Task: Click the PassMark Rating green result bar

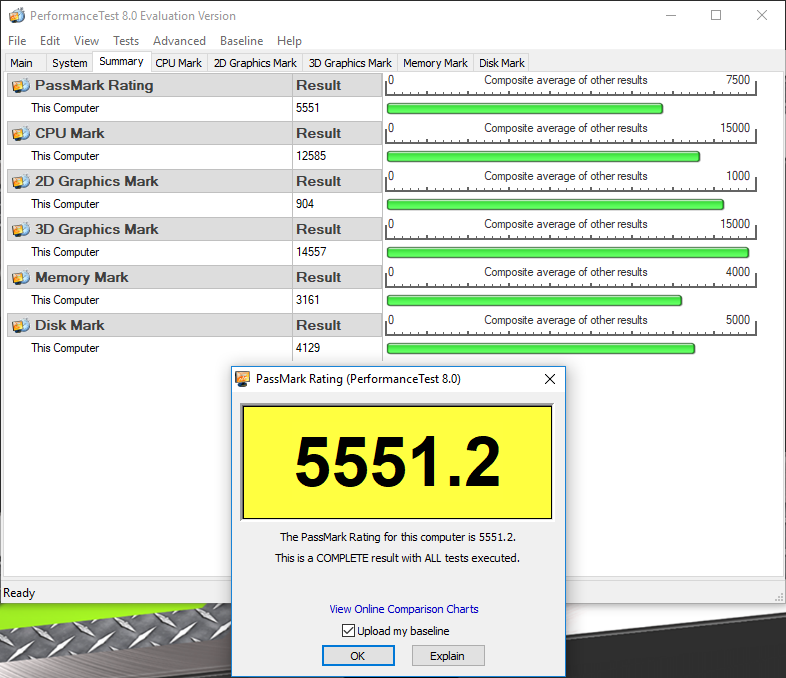Action: [x=525, y=109]
